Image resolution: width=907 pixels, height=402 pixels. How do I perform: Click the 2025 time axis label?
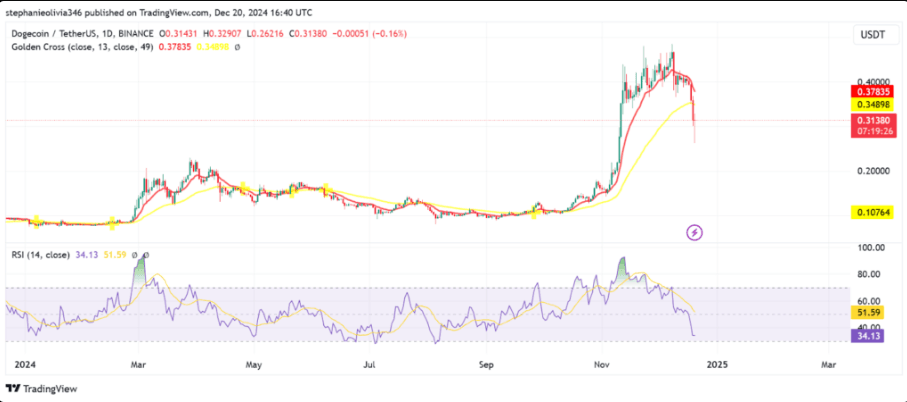coord(717,365)
